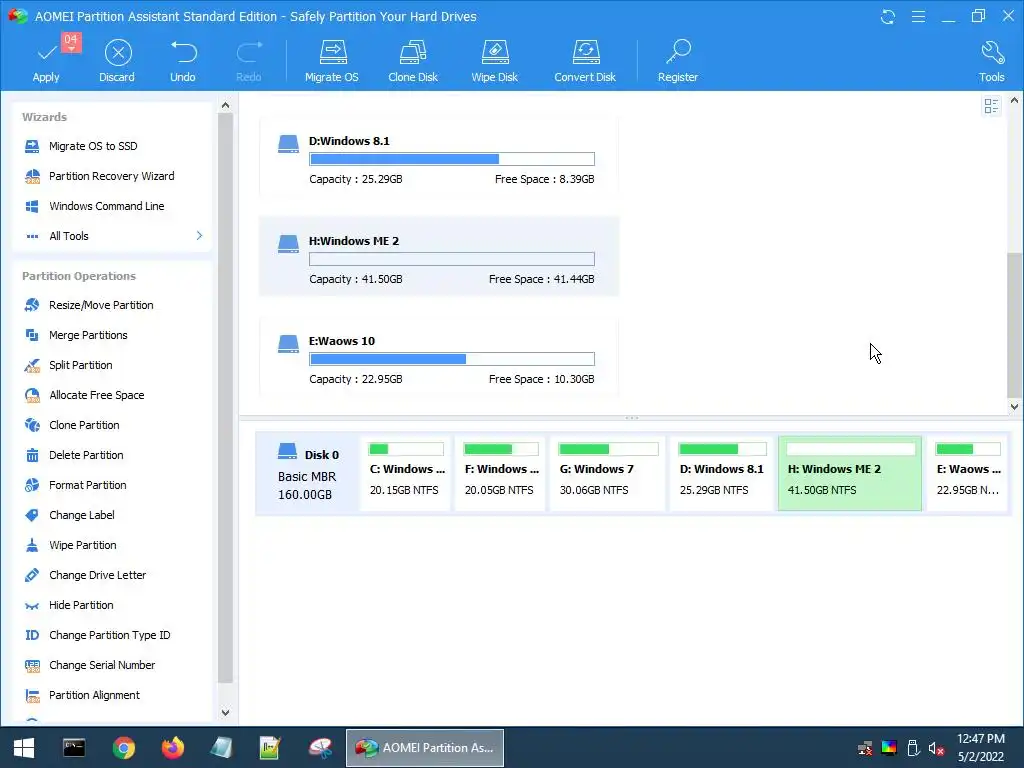Open the hamburger menu in the title bar
The height and width of the screenshot is (768, 1024).
coord(918,16)
